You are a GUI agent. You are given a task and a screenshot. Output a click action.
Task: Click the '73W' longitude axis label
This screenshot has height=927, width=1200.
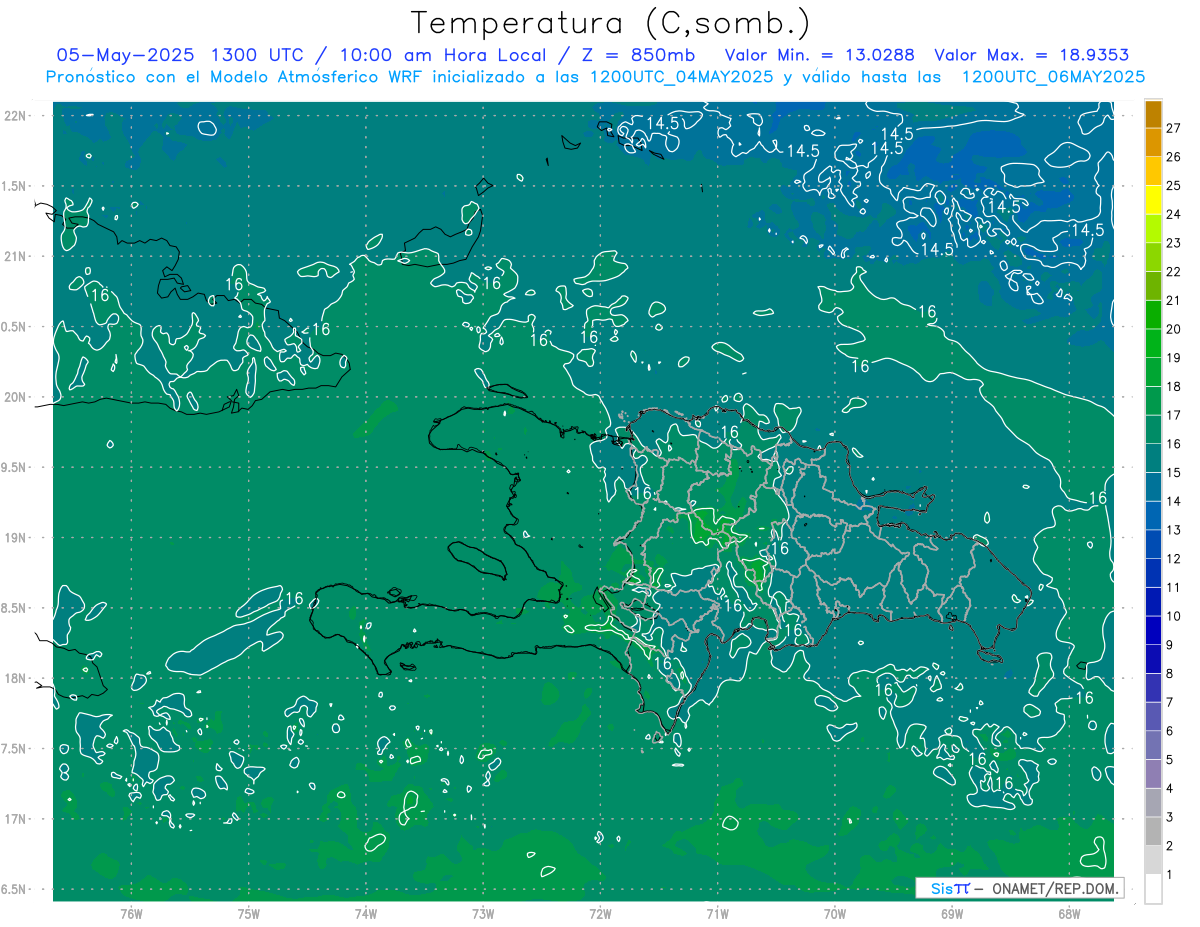(x=483, y=914)
